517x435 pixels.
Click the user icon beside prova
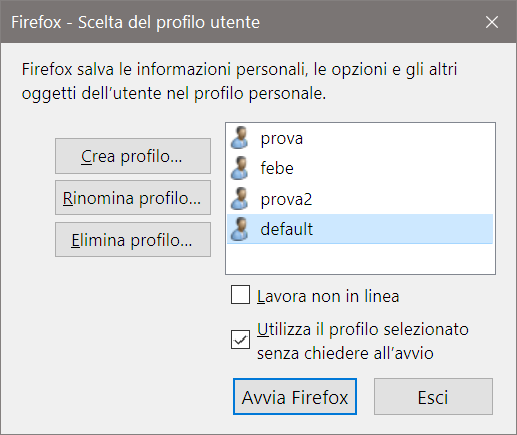click(x=240, y=137)
